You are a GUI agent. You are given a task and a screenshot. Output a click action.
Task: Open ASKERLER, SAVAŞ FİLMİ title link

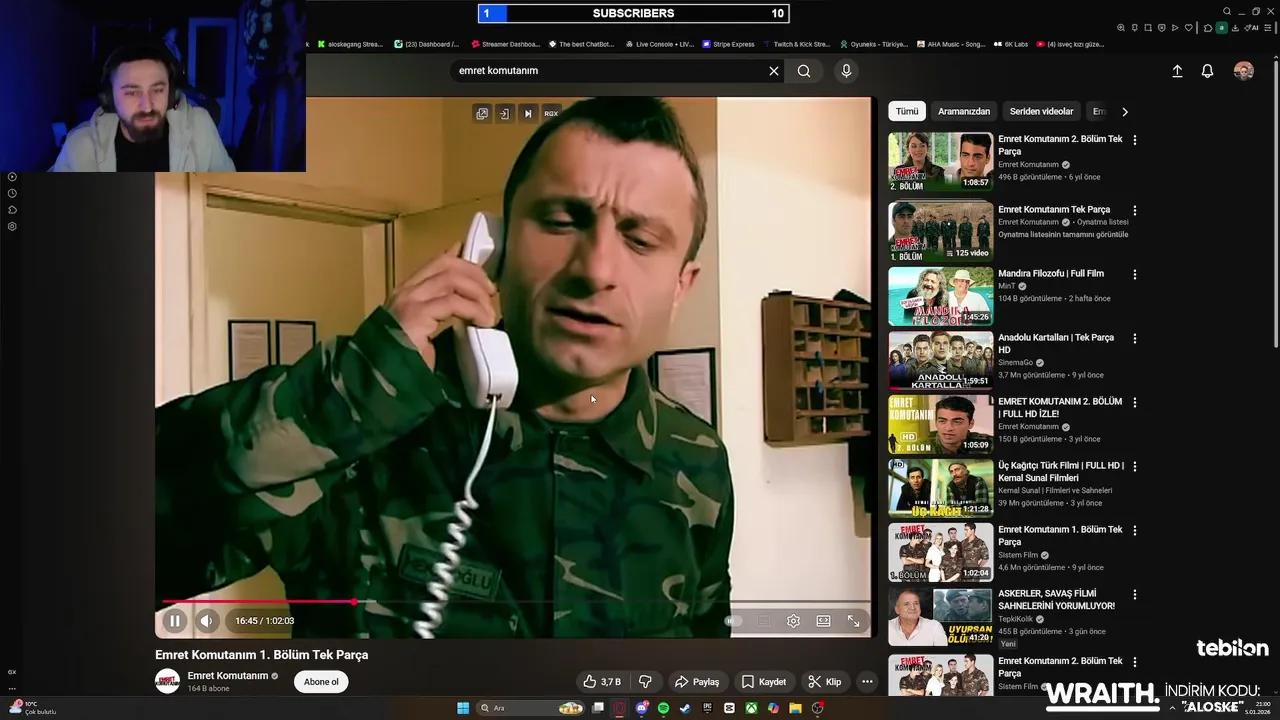tap(1056, 599)
